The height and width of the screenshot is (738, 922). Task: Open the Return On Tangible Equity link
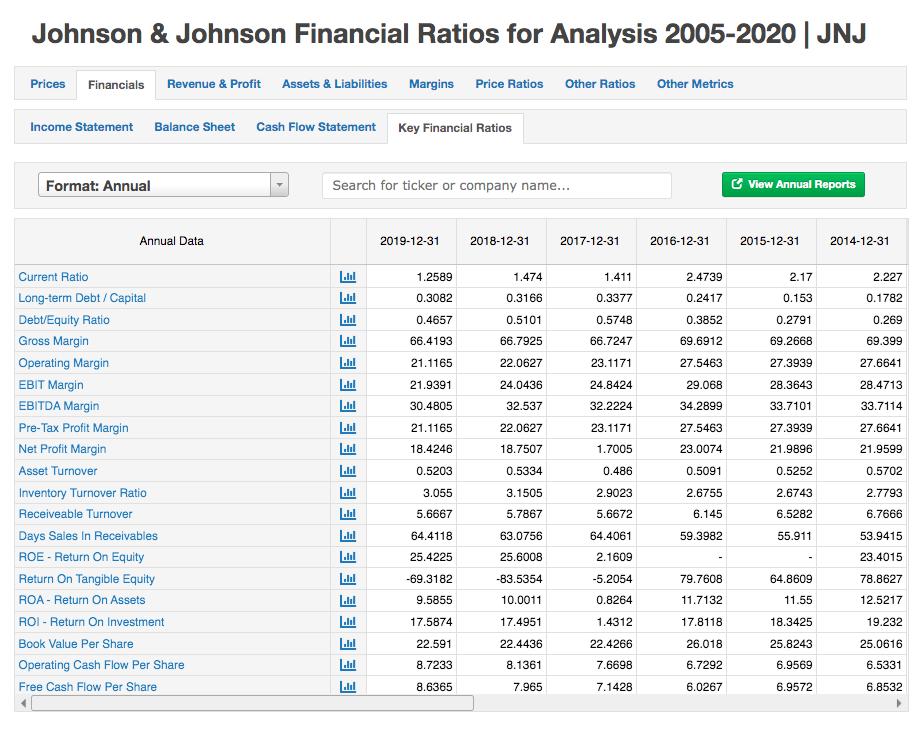pos(86,579)
